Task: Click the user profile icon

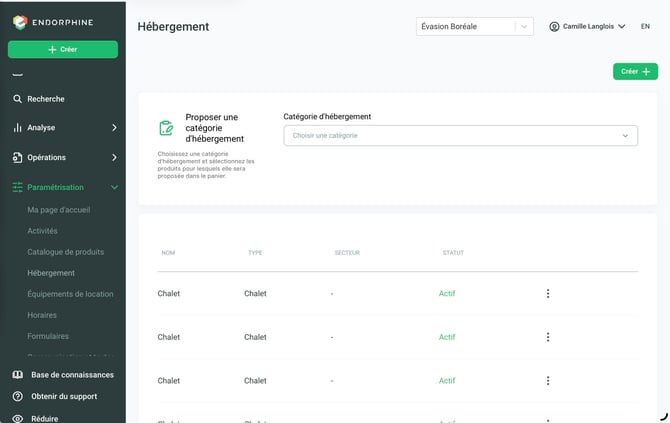Action: (554, 26)
